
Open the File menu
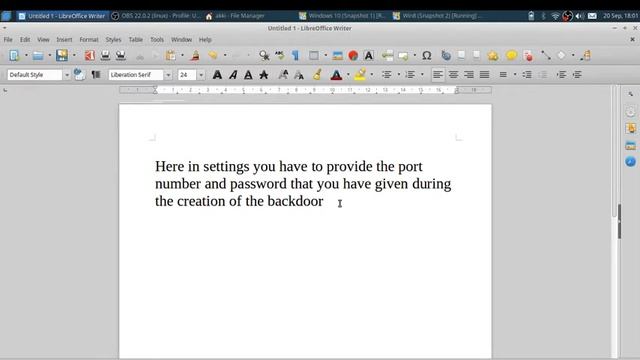pos(8,40)
